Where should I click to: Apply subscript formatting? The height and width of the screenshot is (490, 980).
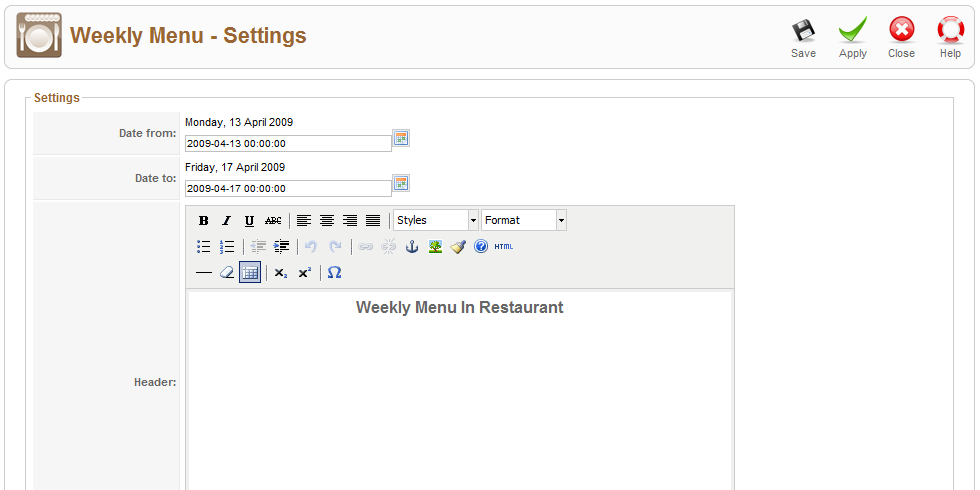(281, 272)
